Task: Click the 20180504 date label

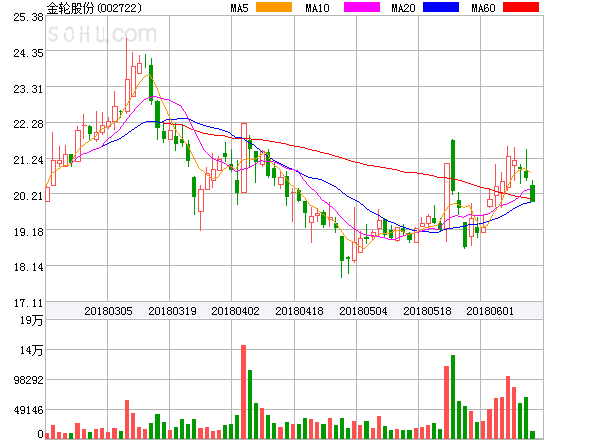Action: pyautogui.click(x=363, y=311)
